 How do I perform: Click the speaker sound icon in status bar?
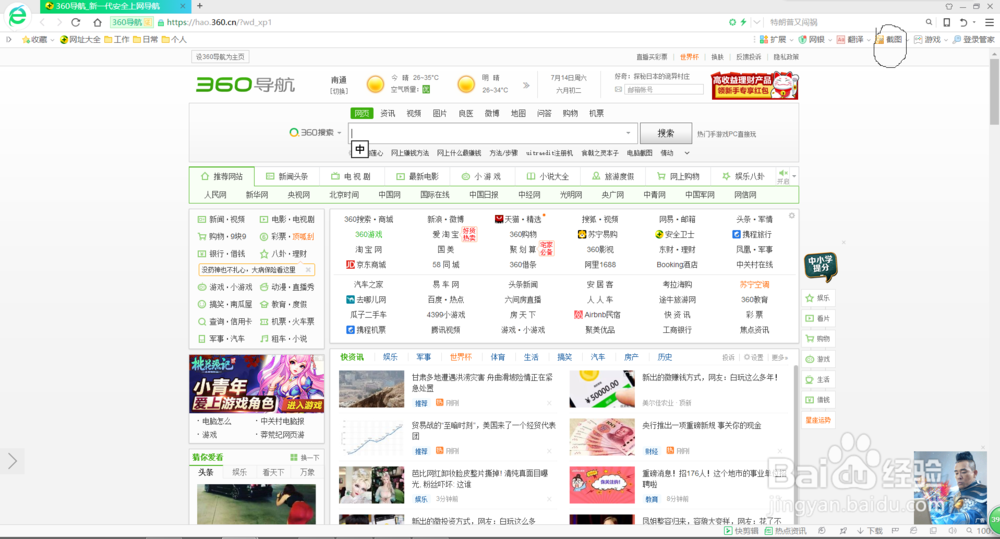(952, 531)
